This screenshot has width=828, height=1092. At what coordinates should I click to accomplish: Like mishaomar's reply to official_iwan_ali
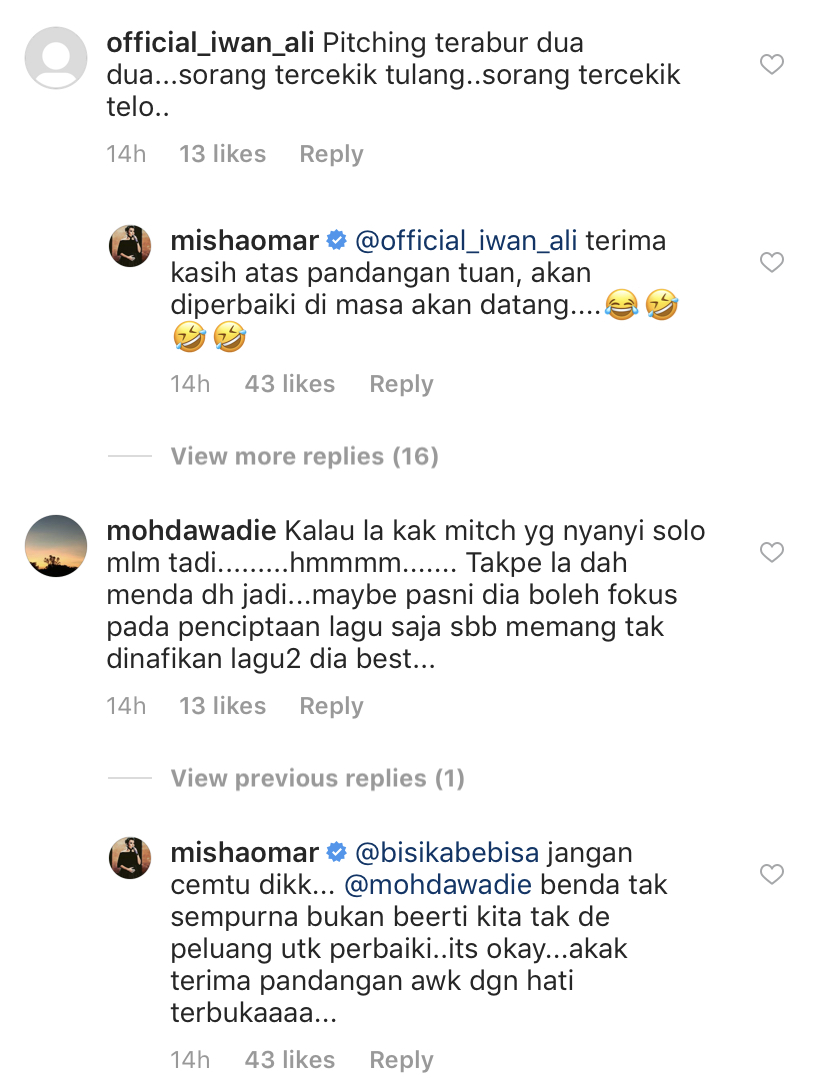click(771, 263)
